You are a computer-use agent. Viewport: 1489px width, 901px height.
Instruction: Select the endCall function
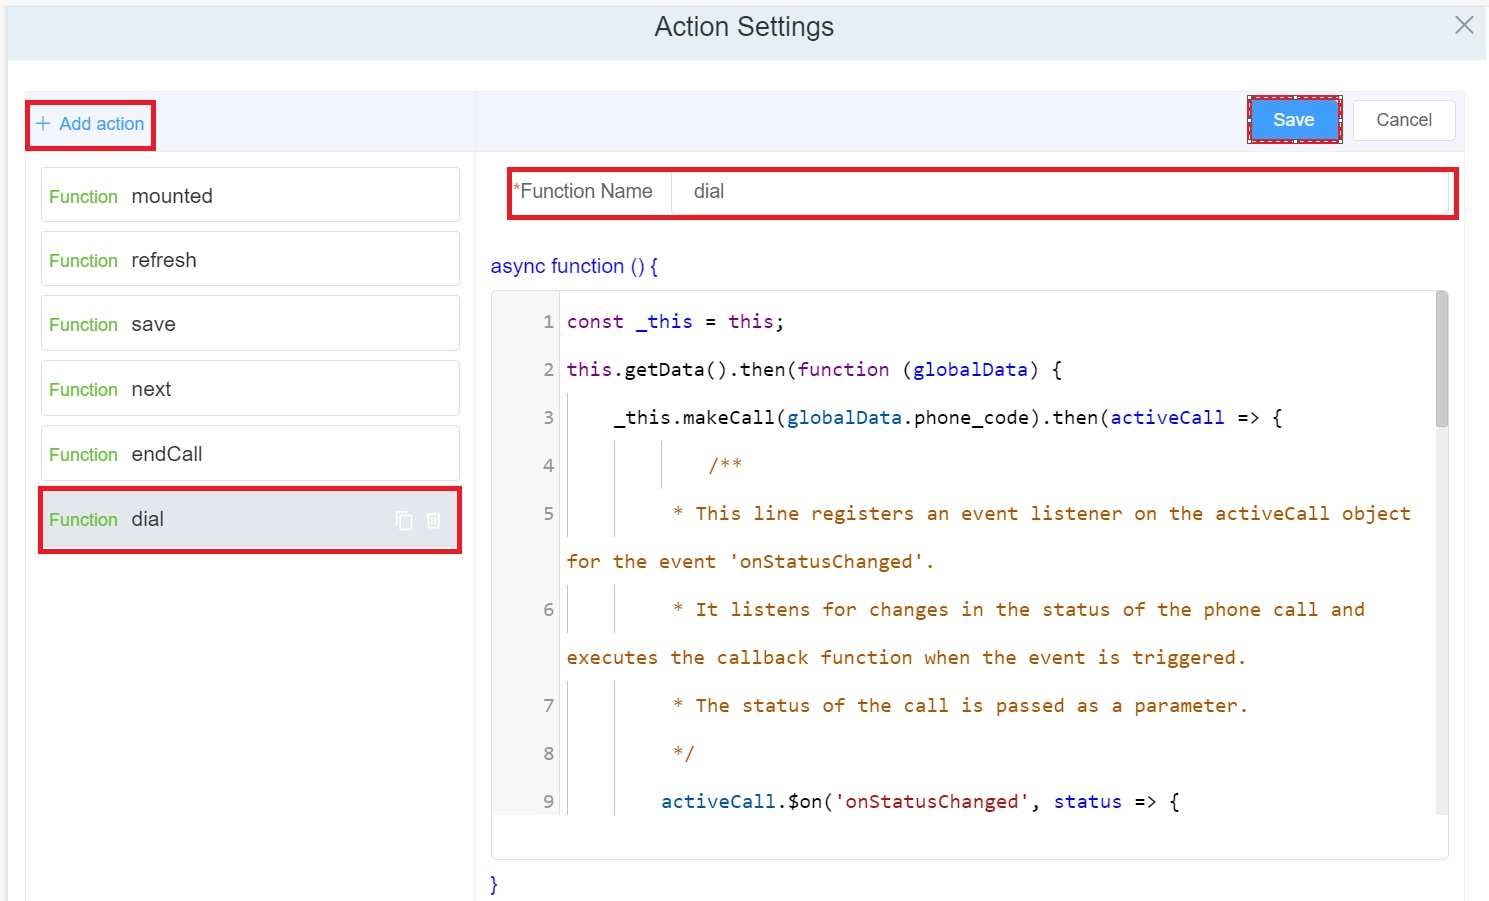pyautogui.click(x=250, y=454)
